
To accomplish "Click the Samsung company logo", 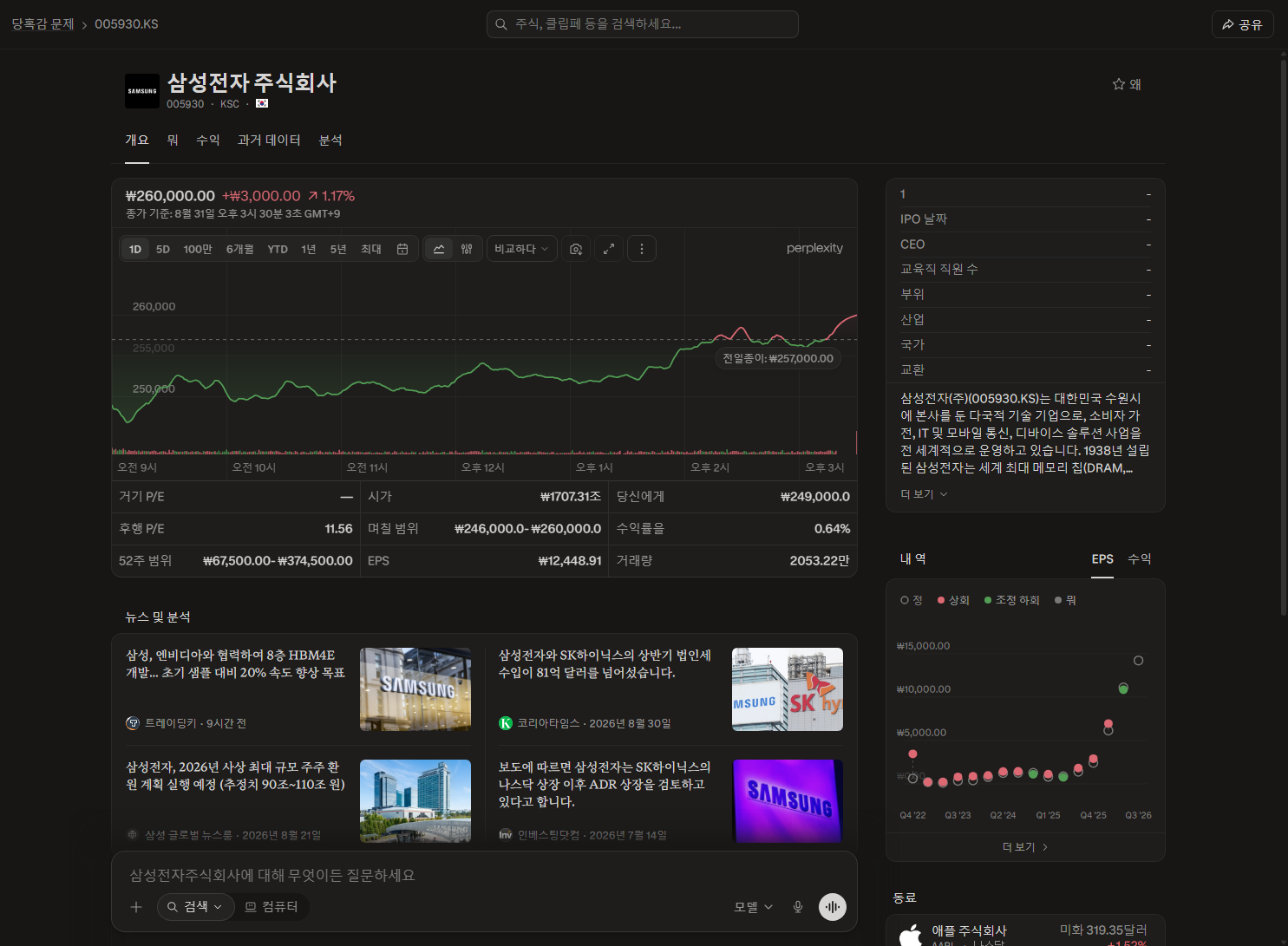I will click(142, 90).
